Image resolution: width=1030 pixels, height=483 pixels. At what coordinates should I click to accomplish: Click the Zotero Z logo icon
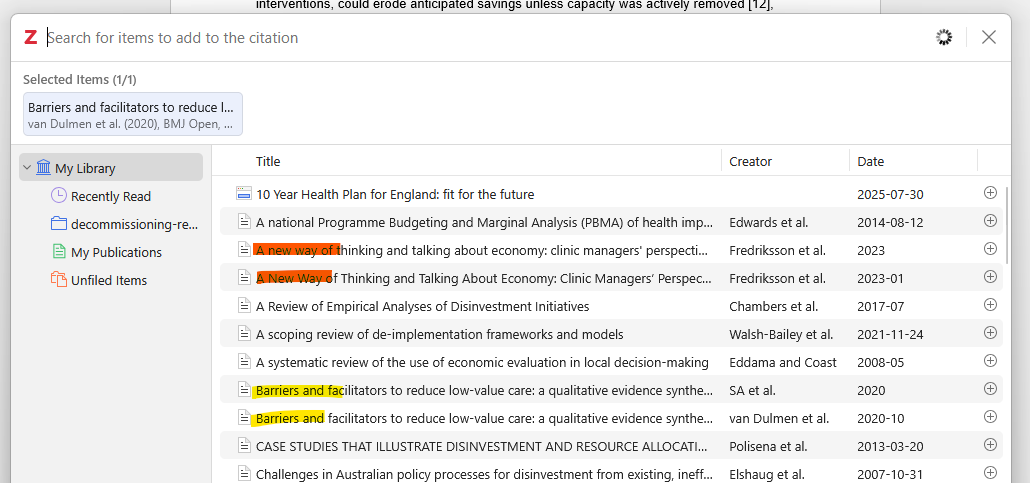[x=30, y=37]
